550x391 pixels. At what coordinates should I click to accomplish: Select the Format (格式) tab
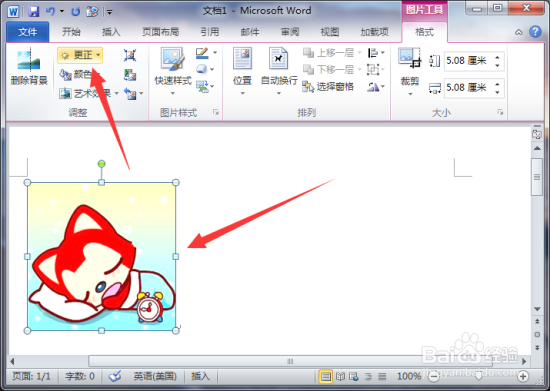coord(424,32)
